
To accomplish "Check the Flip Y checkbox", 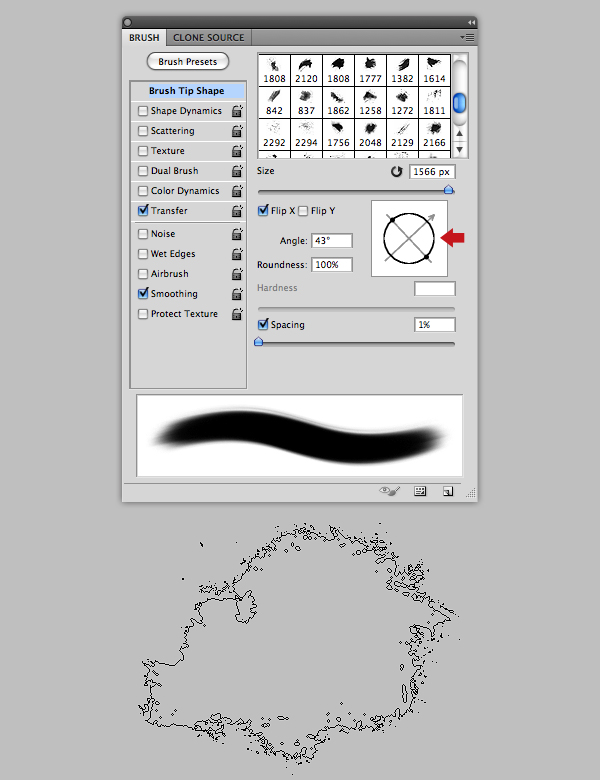I will pos(303,211).
